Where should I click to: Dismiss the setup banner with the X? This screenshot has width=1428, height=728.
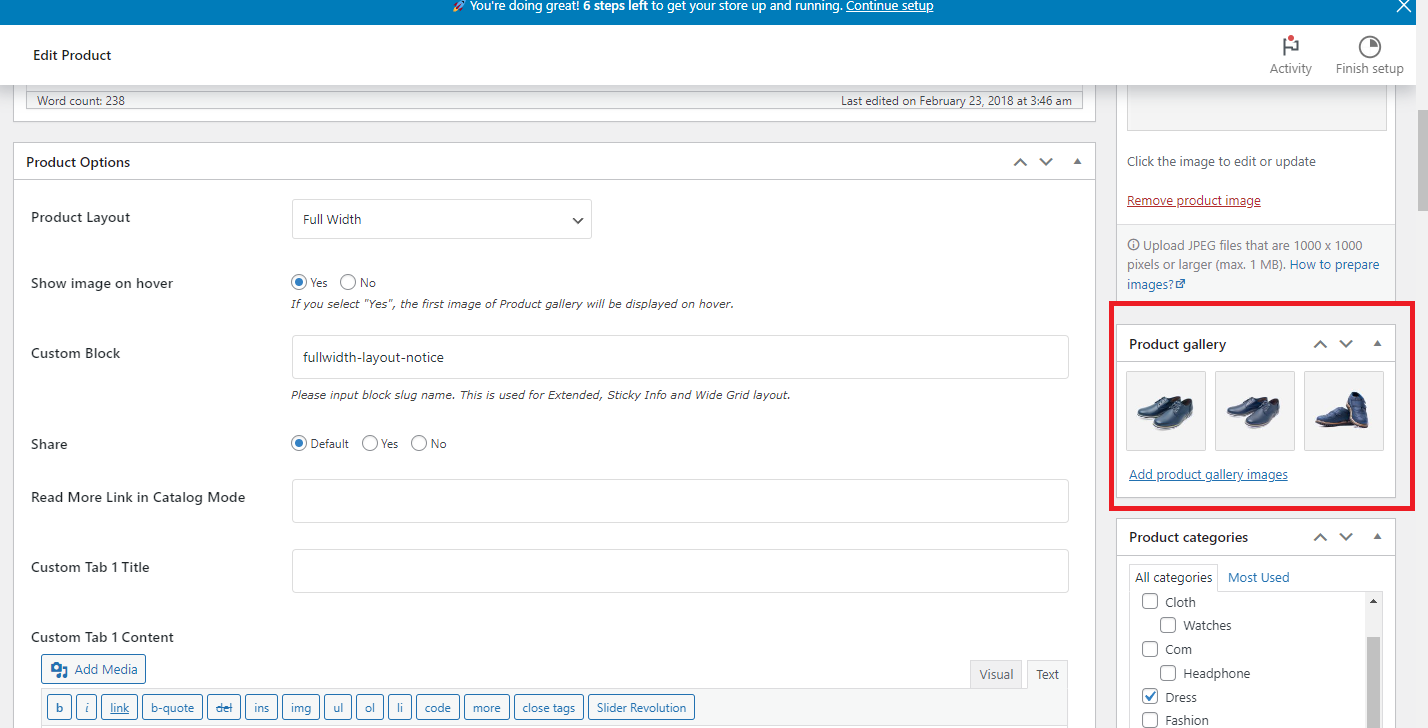point(1402,6)
